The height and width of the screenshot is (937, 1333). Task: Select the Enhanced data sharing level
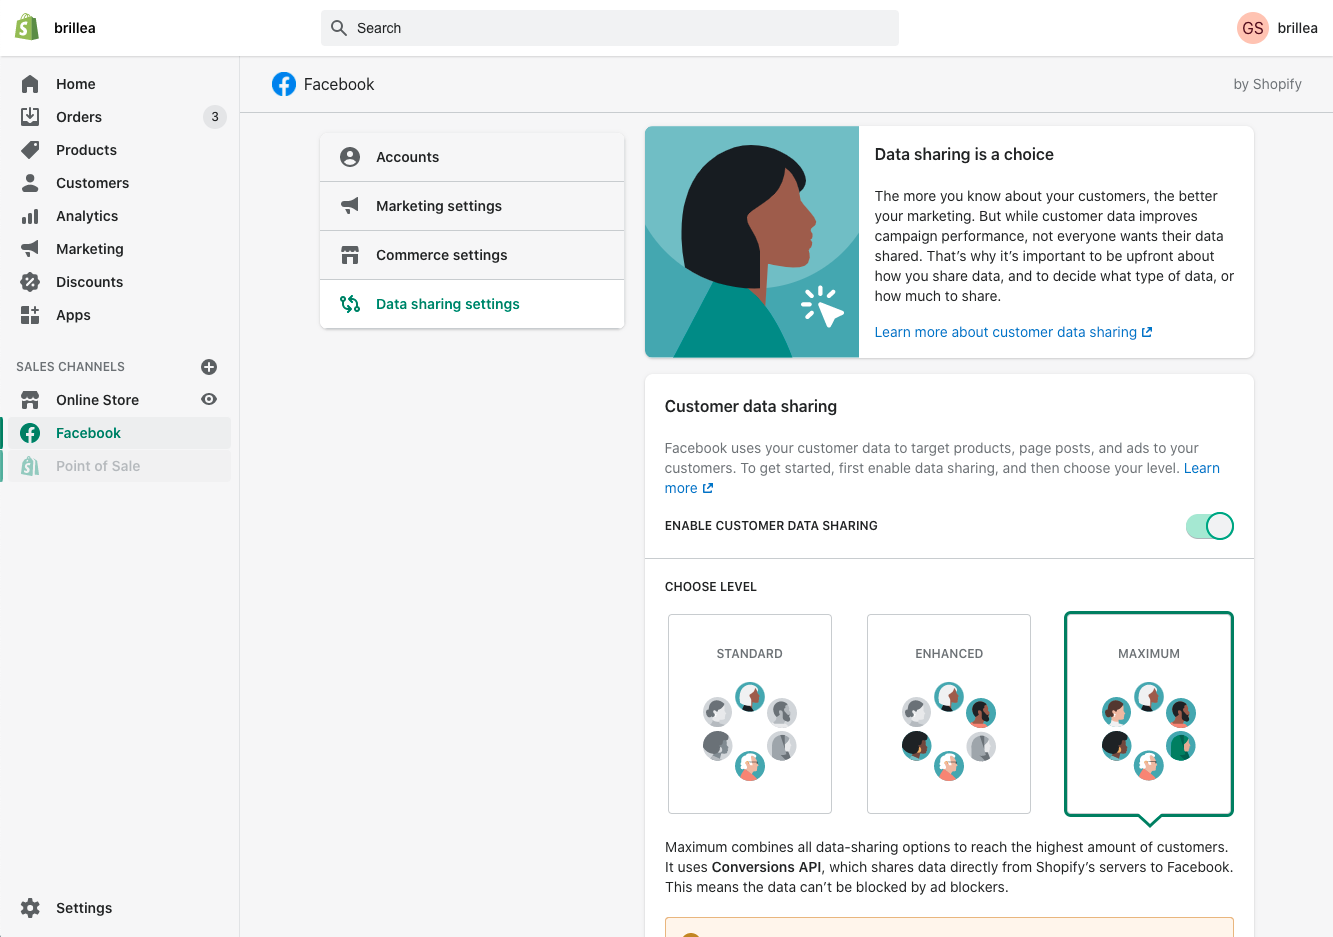pyautogui.click(x=949, y=713)
